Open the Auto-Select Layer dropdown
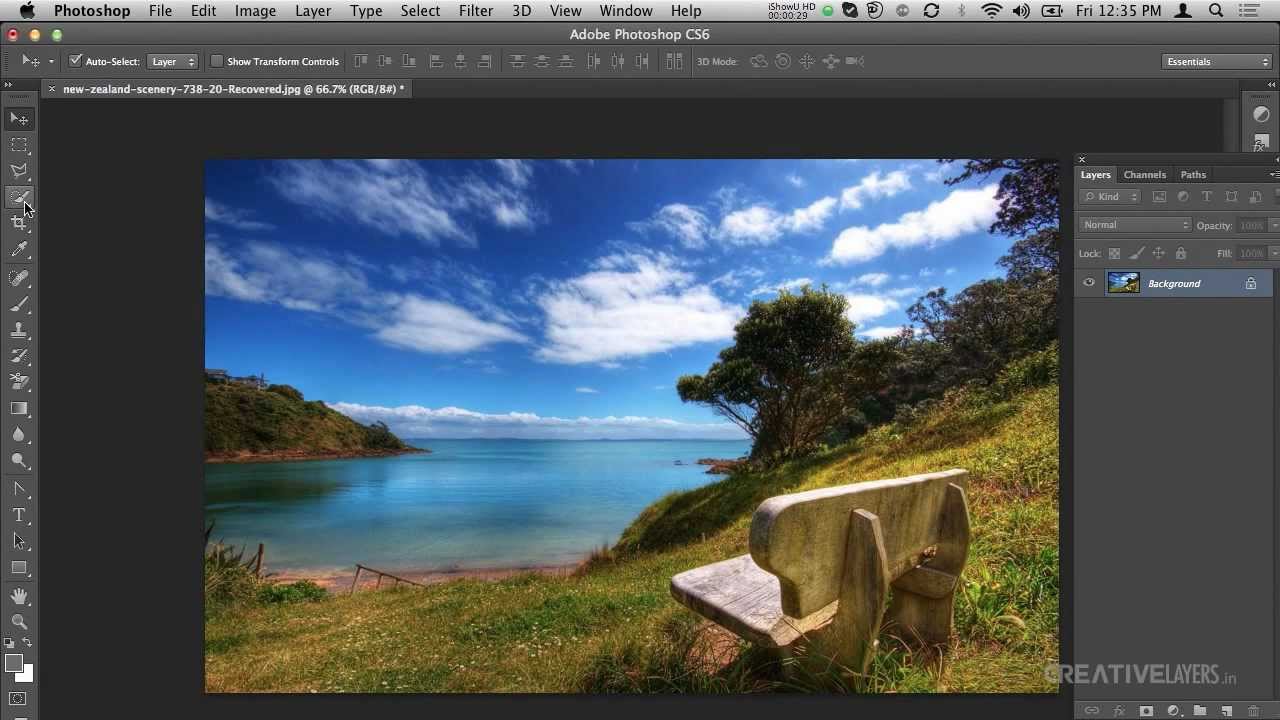 (x=173, y=61)
